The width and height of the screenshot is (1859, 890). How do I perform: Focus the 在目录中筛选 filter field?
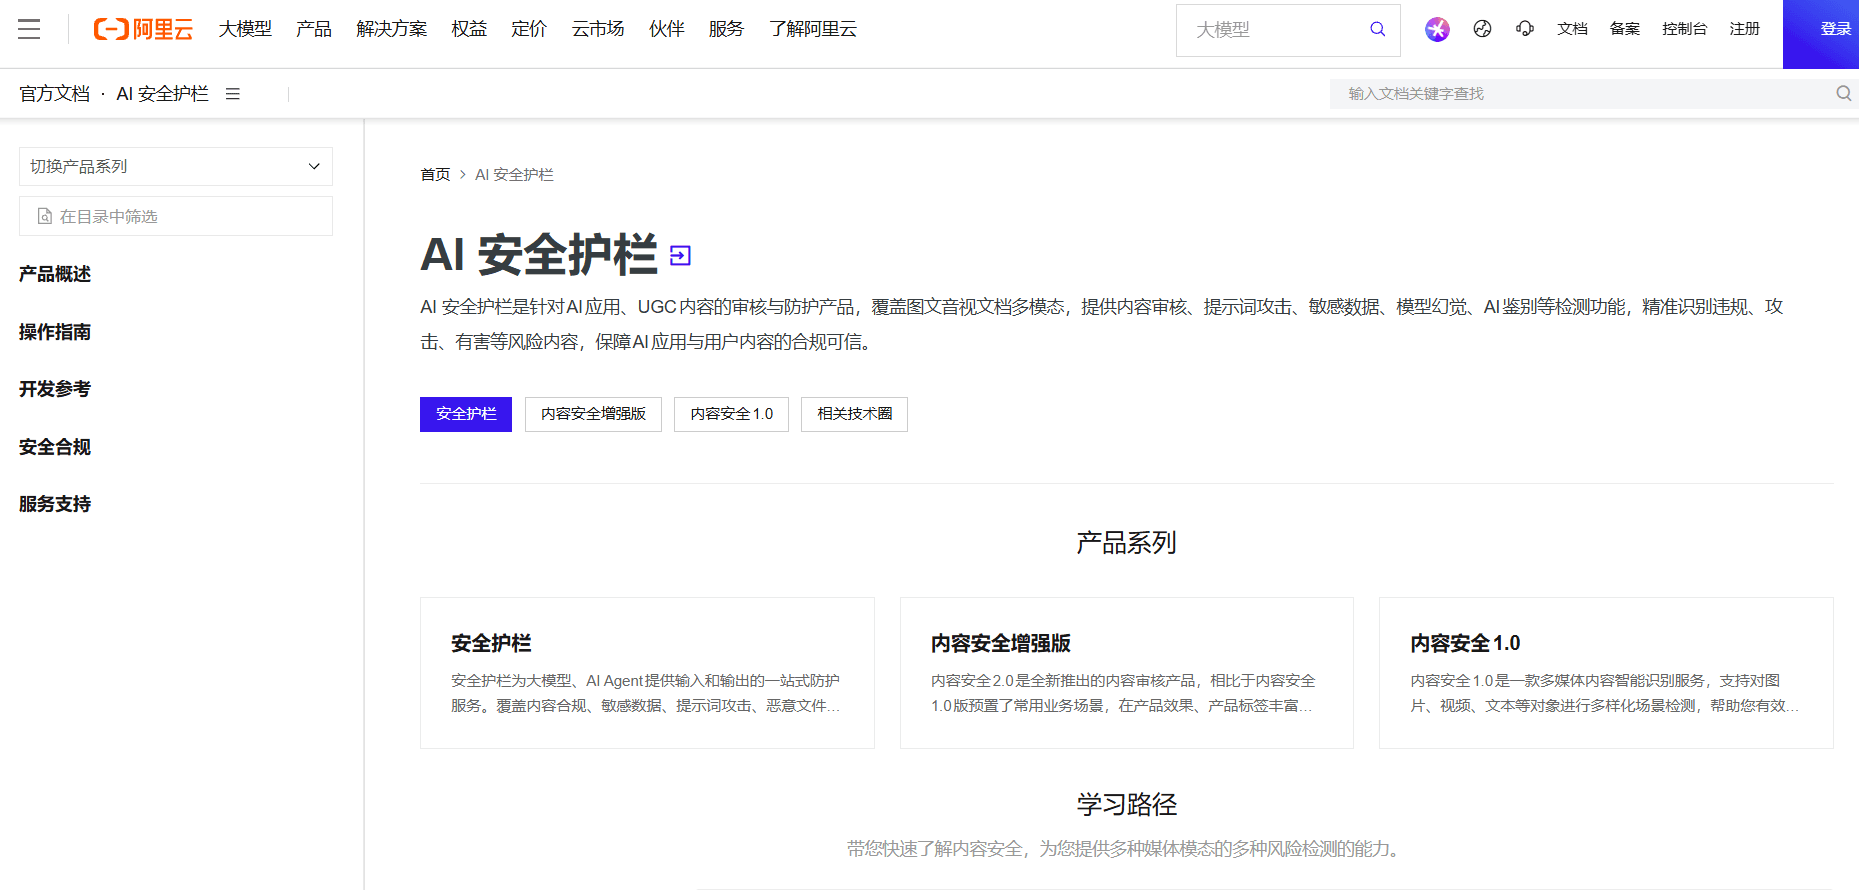click(x=176, y=216)
